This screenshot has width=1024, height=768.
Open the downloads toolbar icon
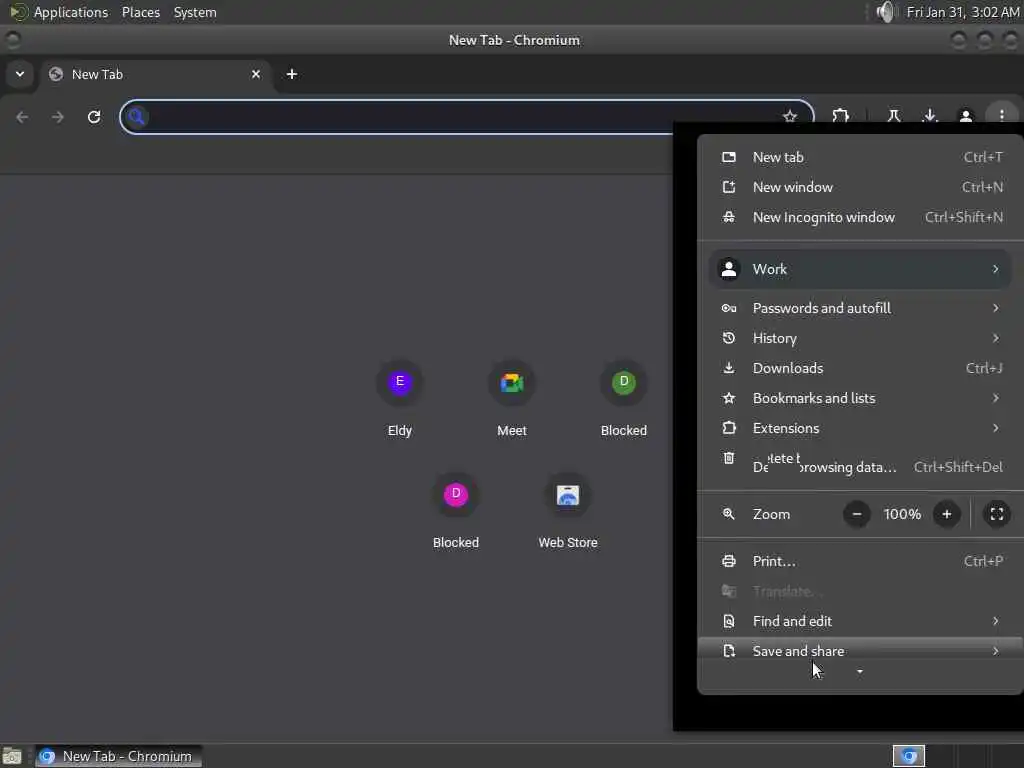coord(929,116)
